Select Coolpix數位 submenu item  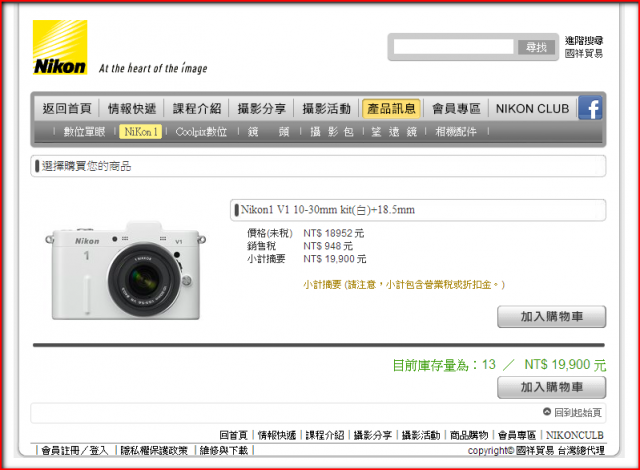click(x=201, y=132)
